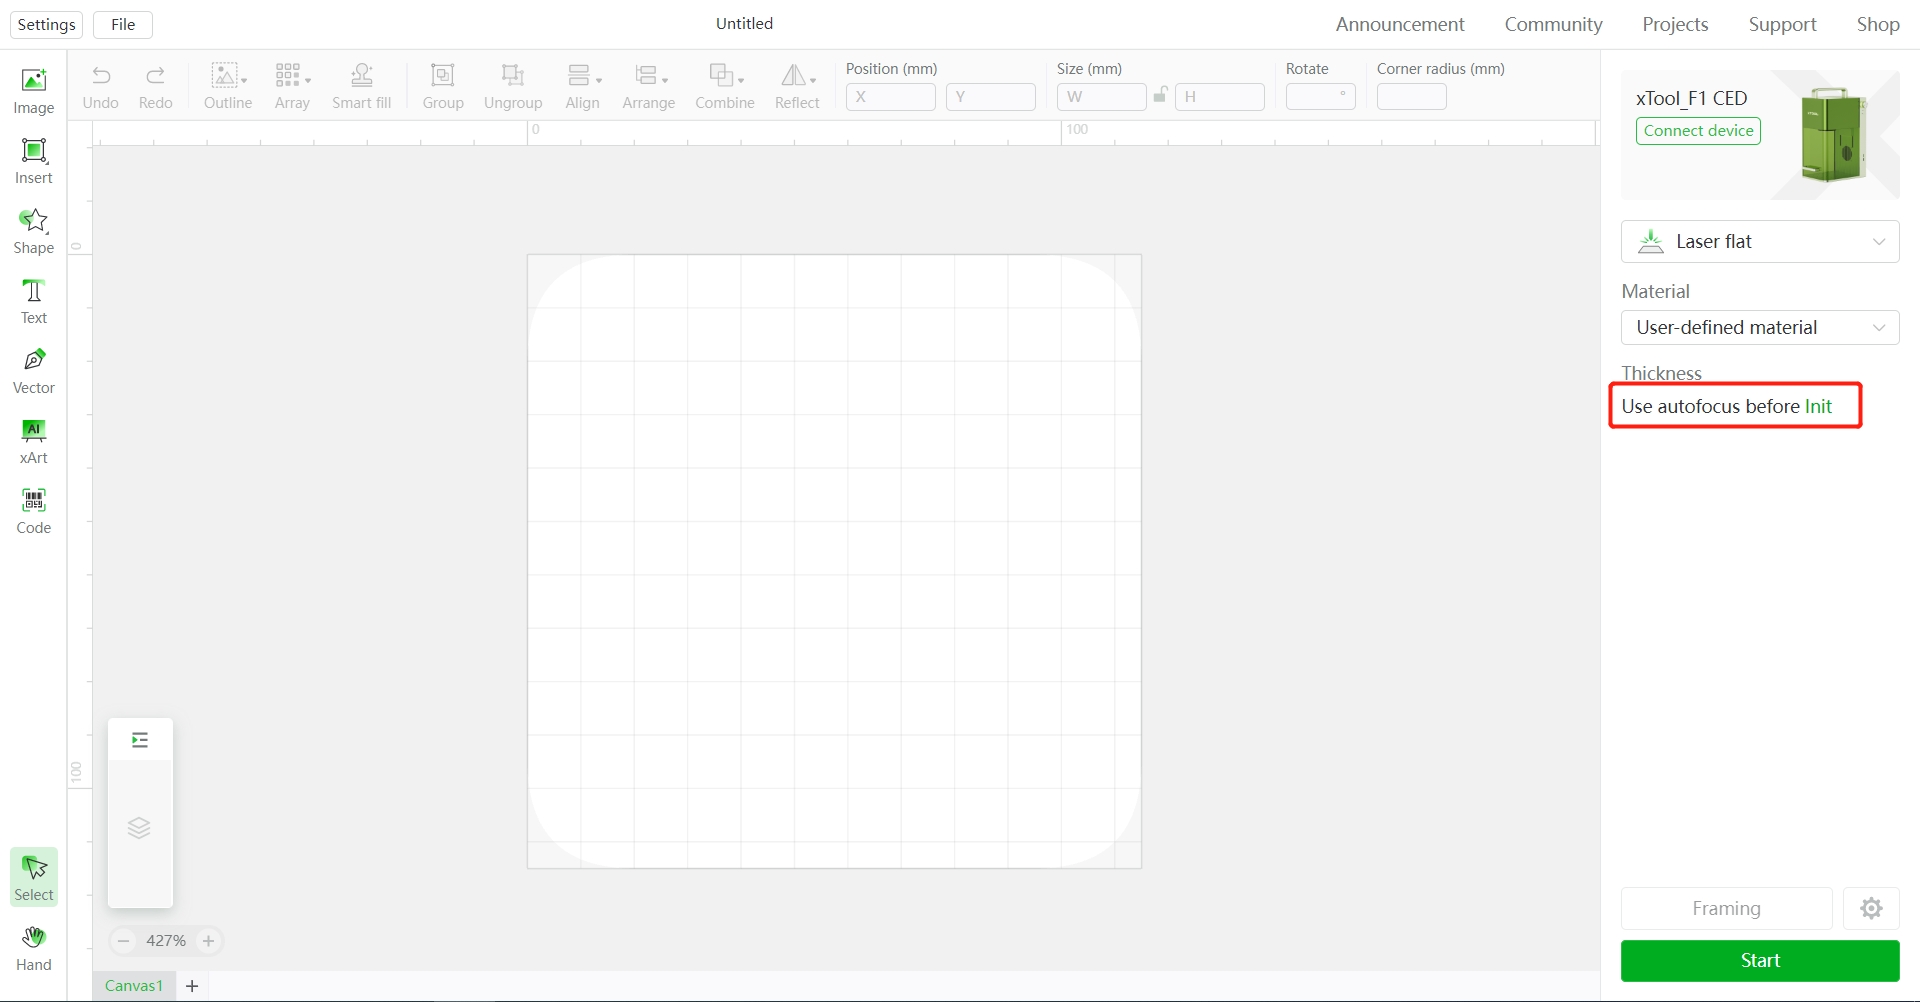Image resolution: width=1920 pixels, height=1002 pixels.
Task: Open the layers stack icon
Action: [x=139, y=828]
